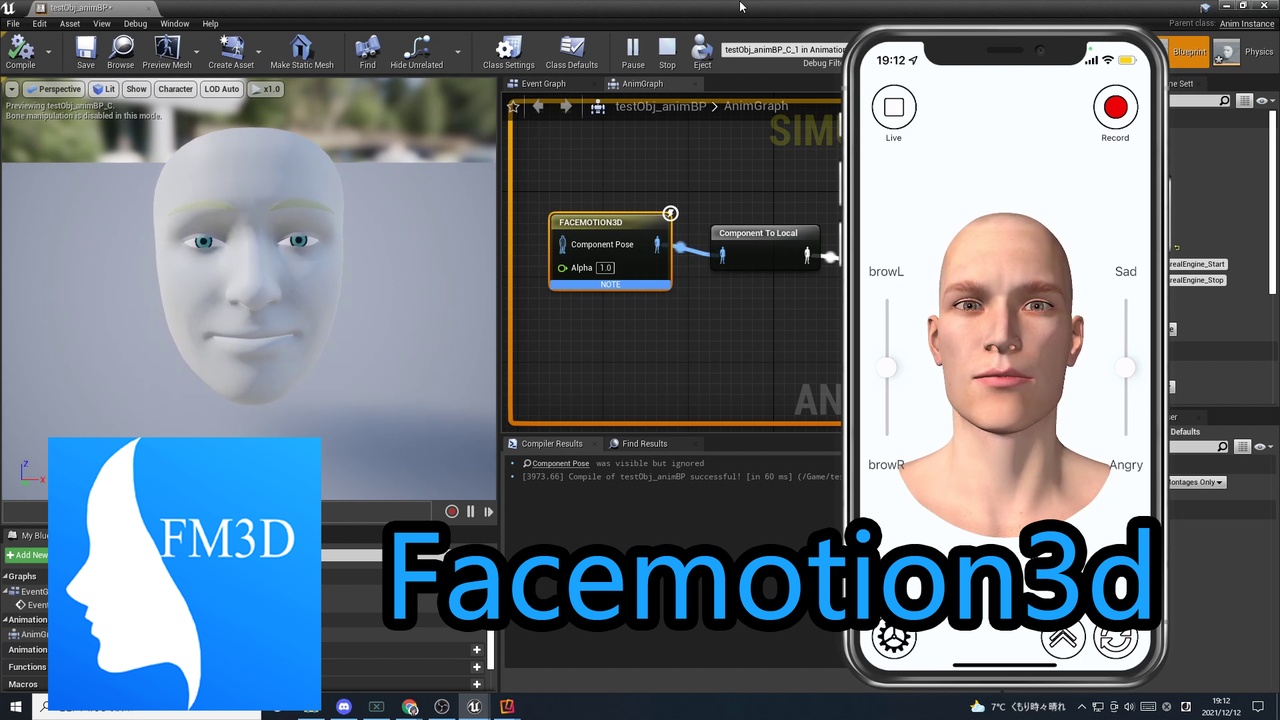
Task: Open Class Settings
Action: tap(508, 52)
